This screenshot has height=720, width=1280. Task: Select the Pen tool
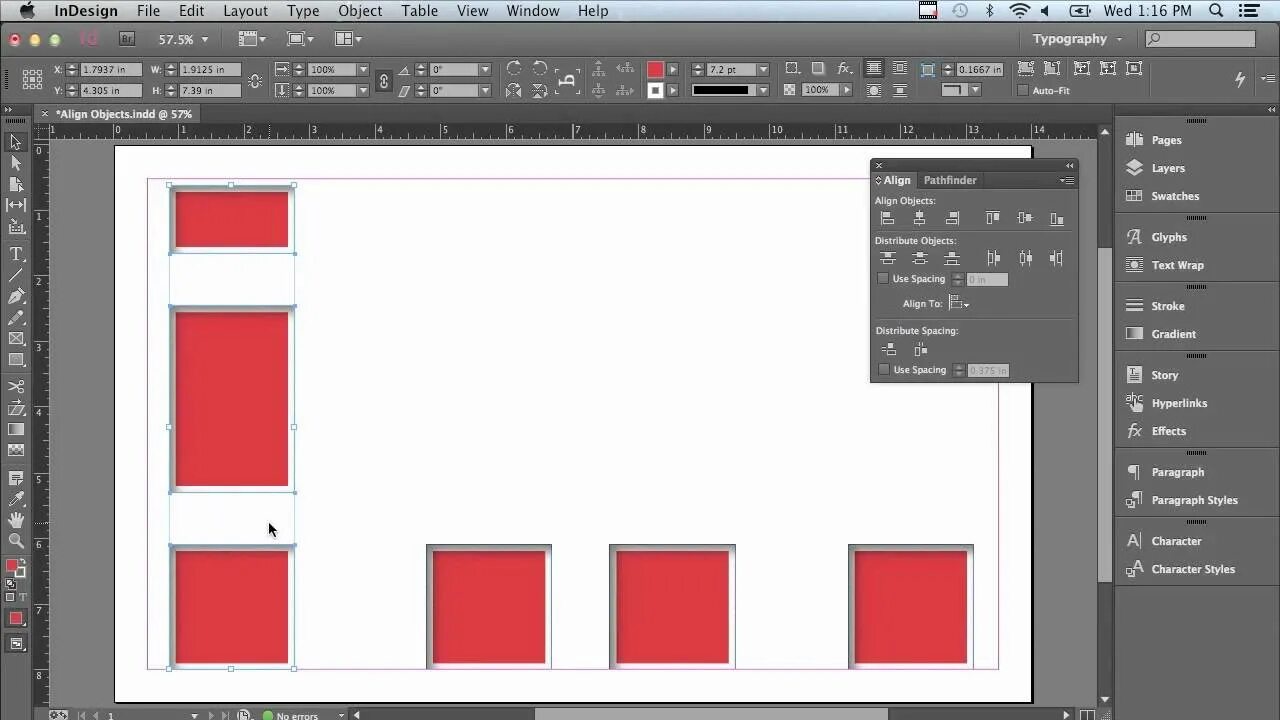[x=16, y=296]
